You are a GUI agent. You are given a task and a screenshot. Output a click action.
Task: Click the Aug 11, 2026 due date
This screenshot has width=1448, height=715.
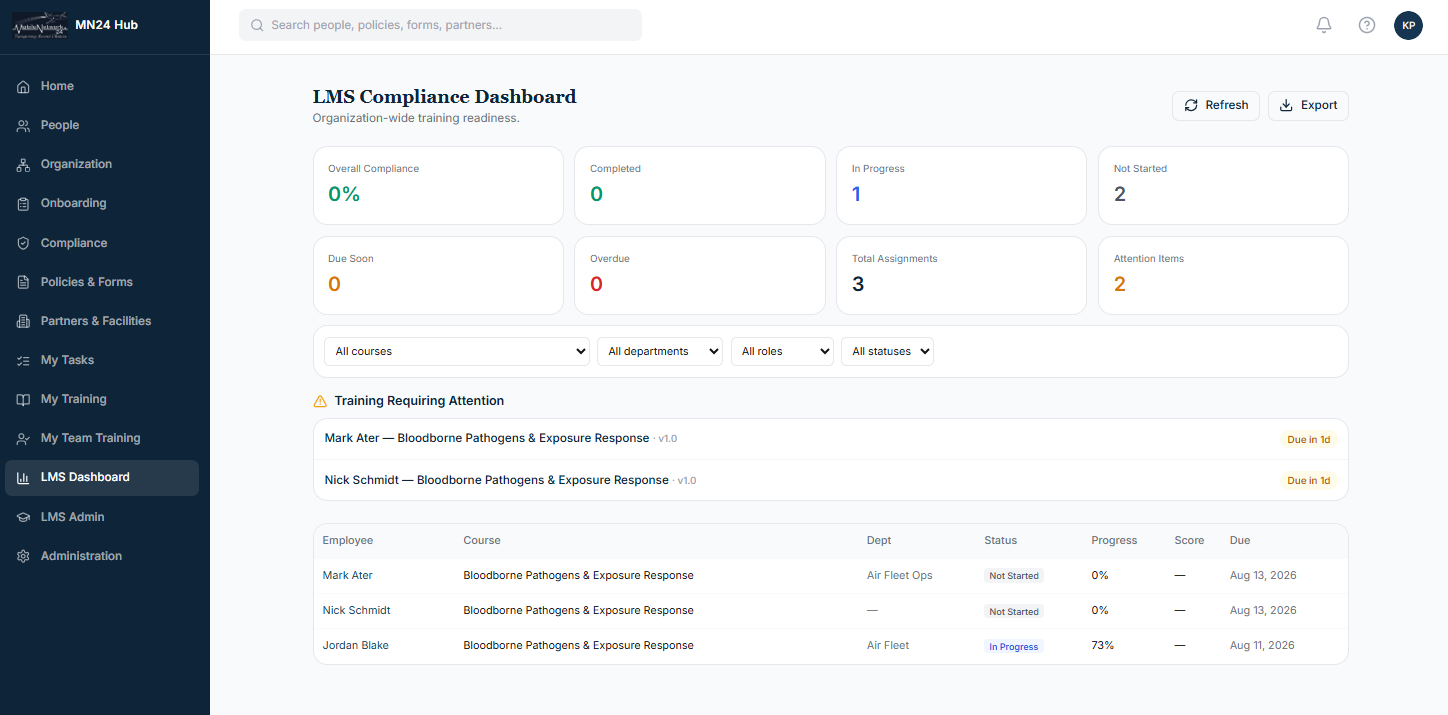pos(1262,645)
